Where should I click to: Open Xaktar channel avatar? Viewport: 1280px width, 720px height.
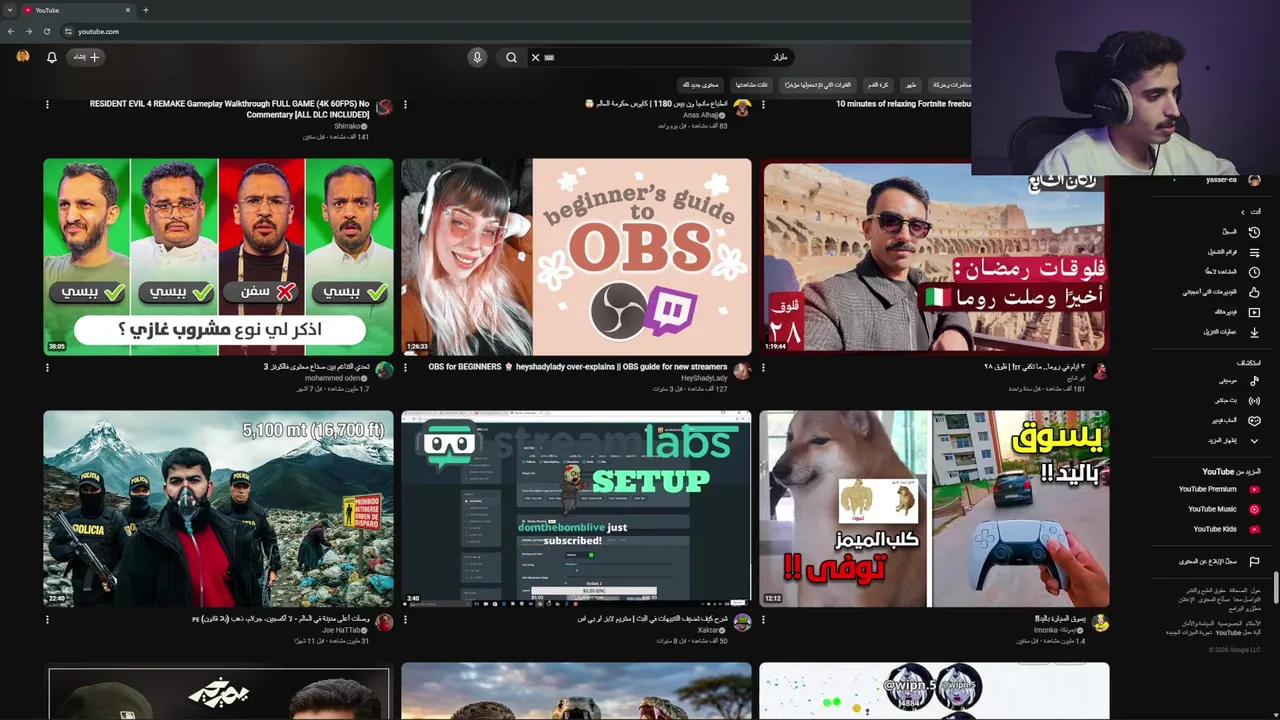click(x=742, y=623)
